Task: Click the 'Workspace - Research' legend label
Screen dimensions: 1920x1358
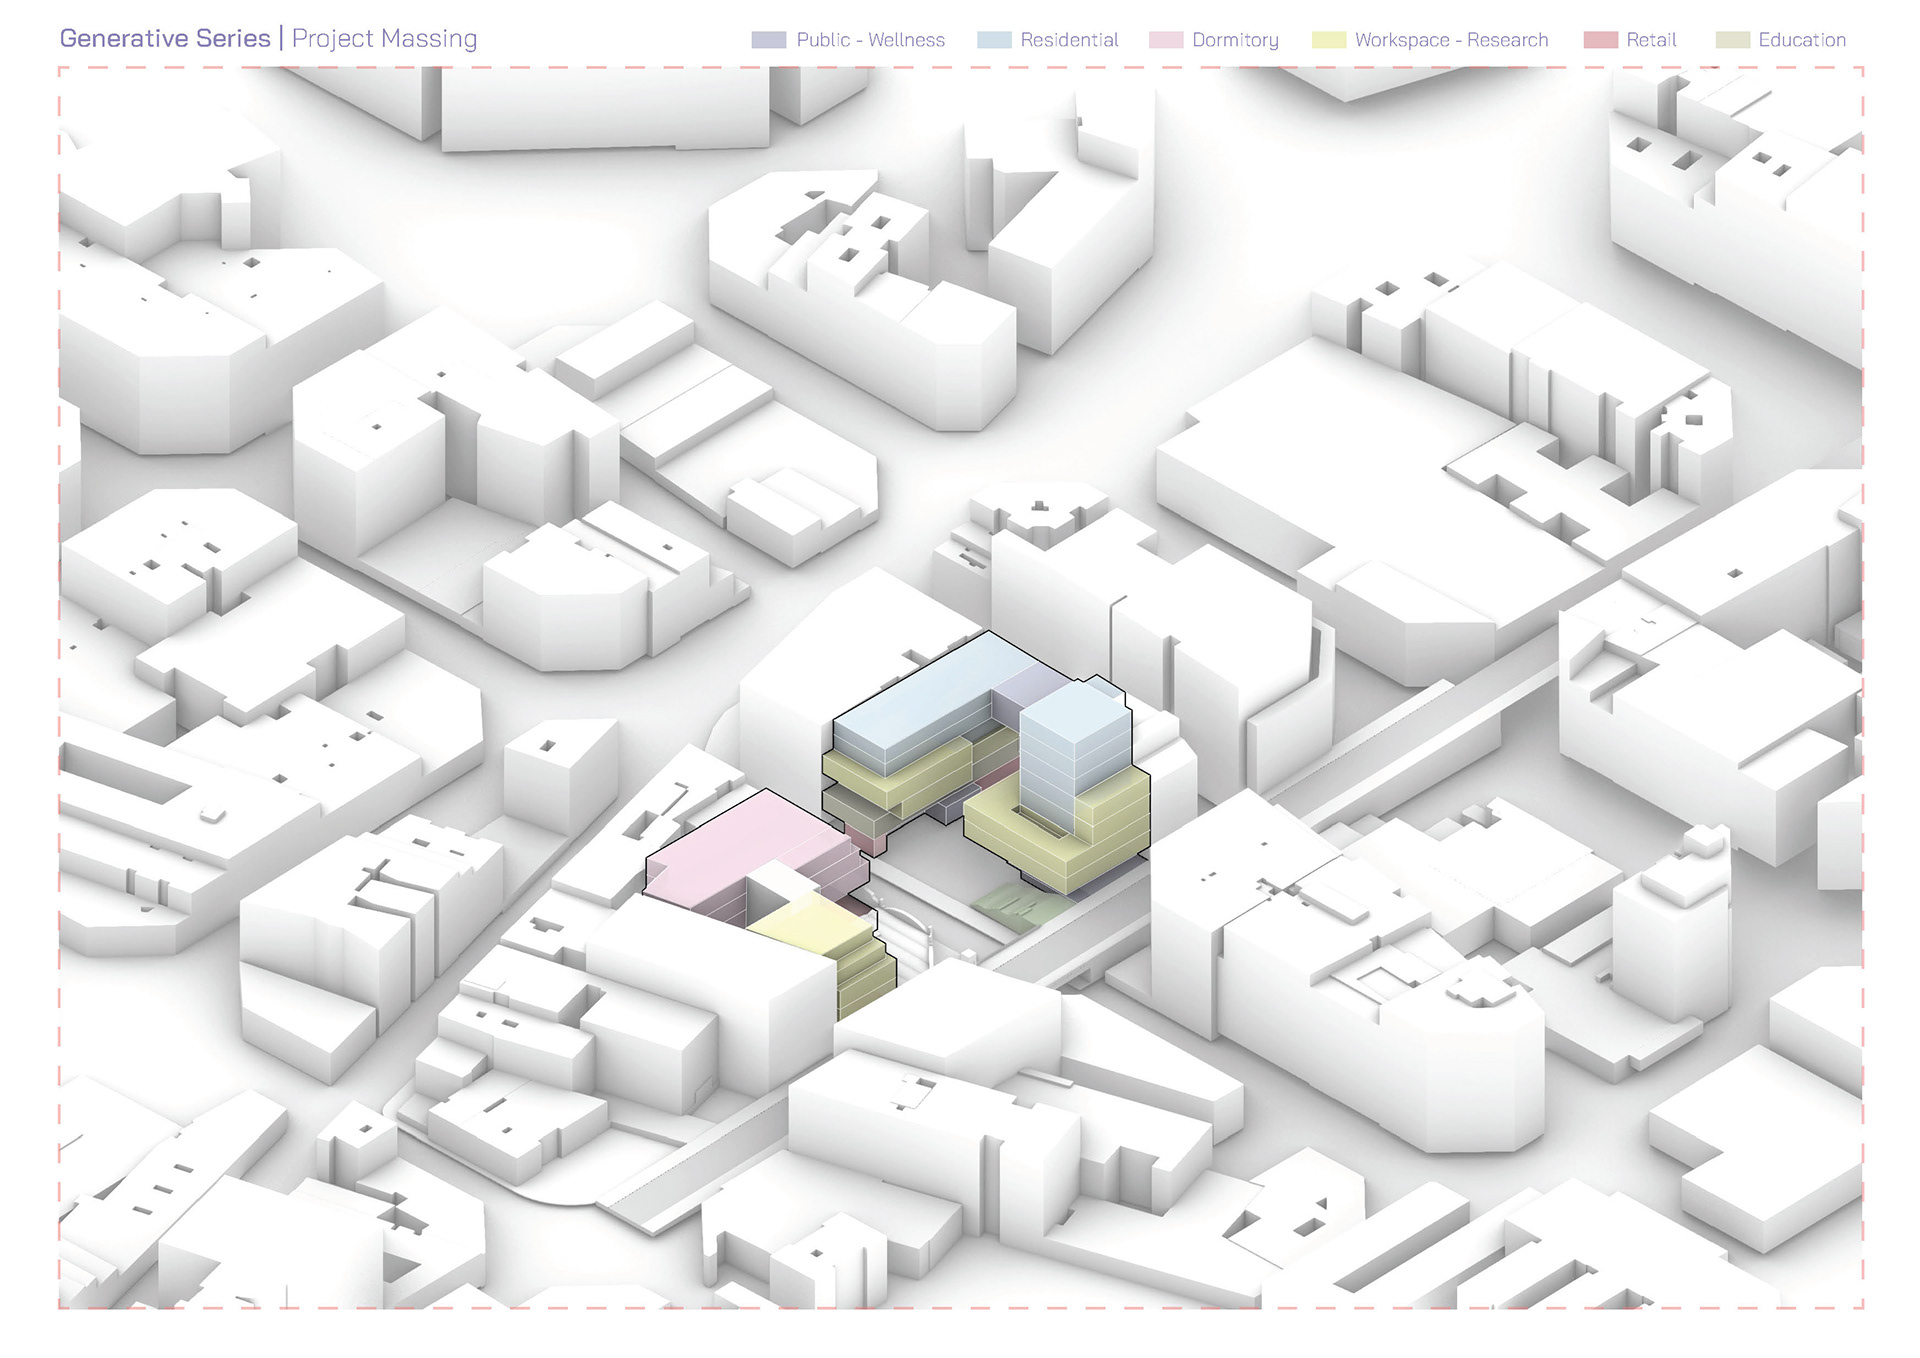Action: point(1451,40)
